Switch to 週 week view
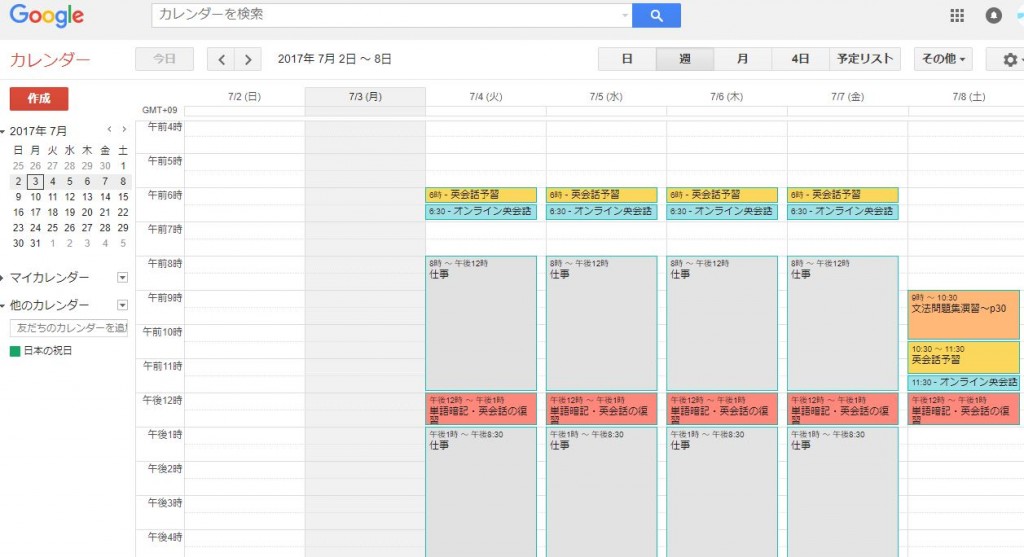 click(x=685, y=59)
